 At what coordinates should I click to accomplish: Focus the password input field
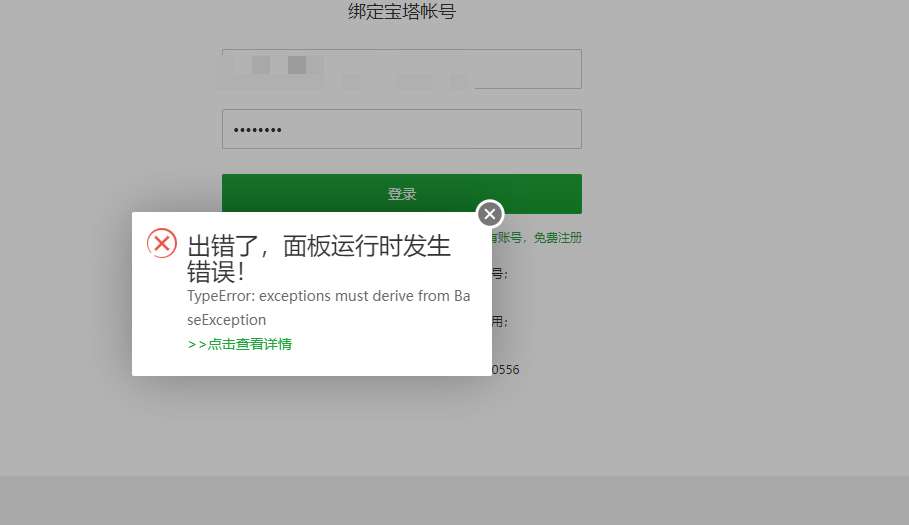coord(402,129)
